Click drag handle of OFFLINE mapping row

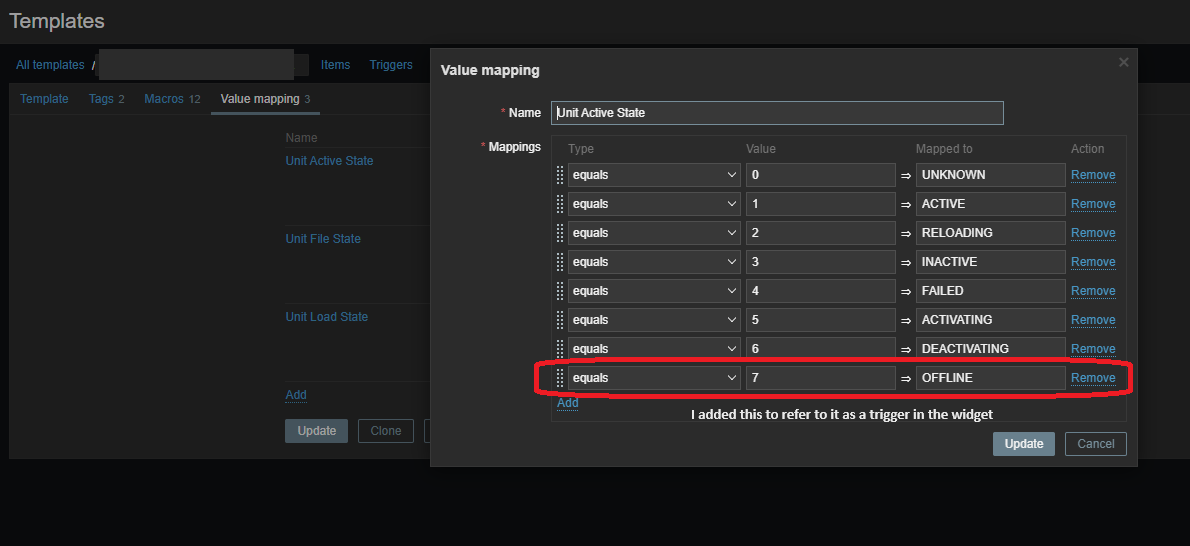coord(560,378)
